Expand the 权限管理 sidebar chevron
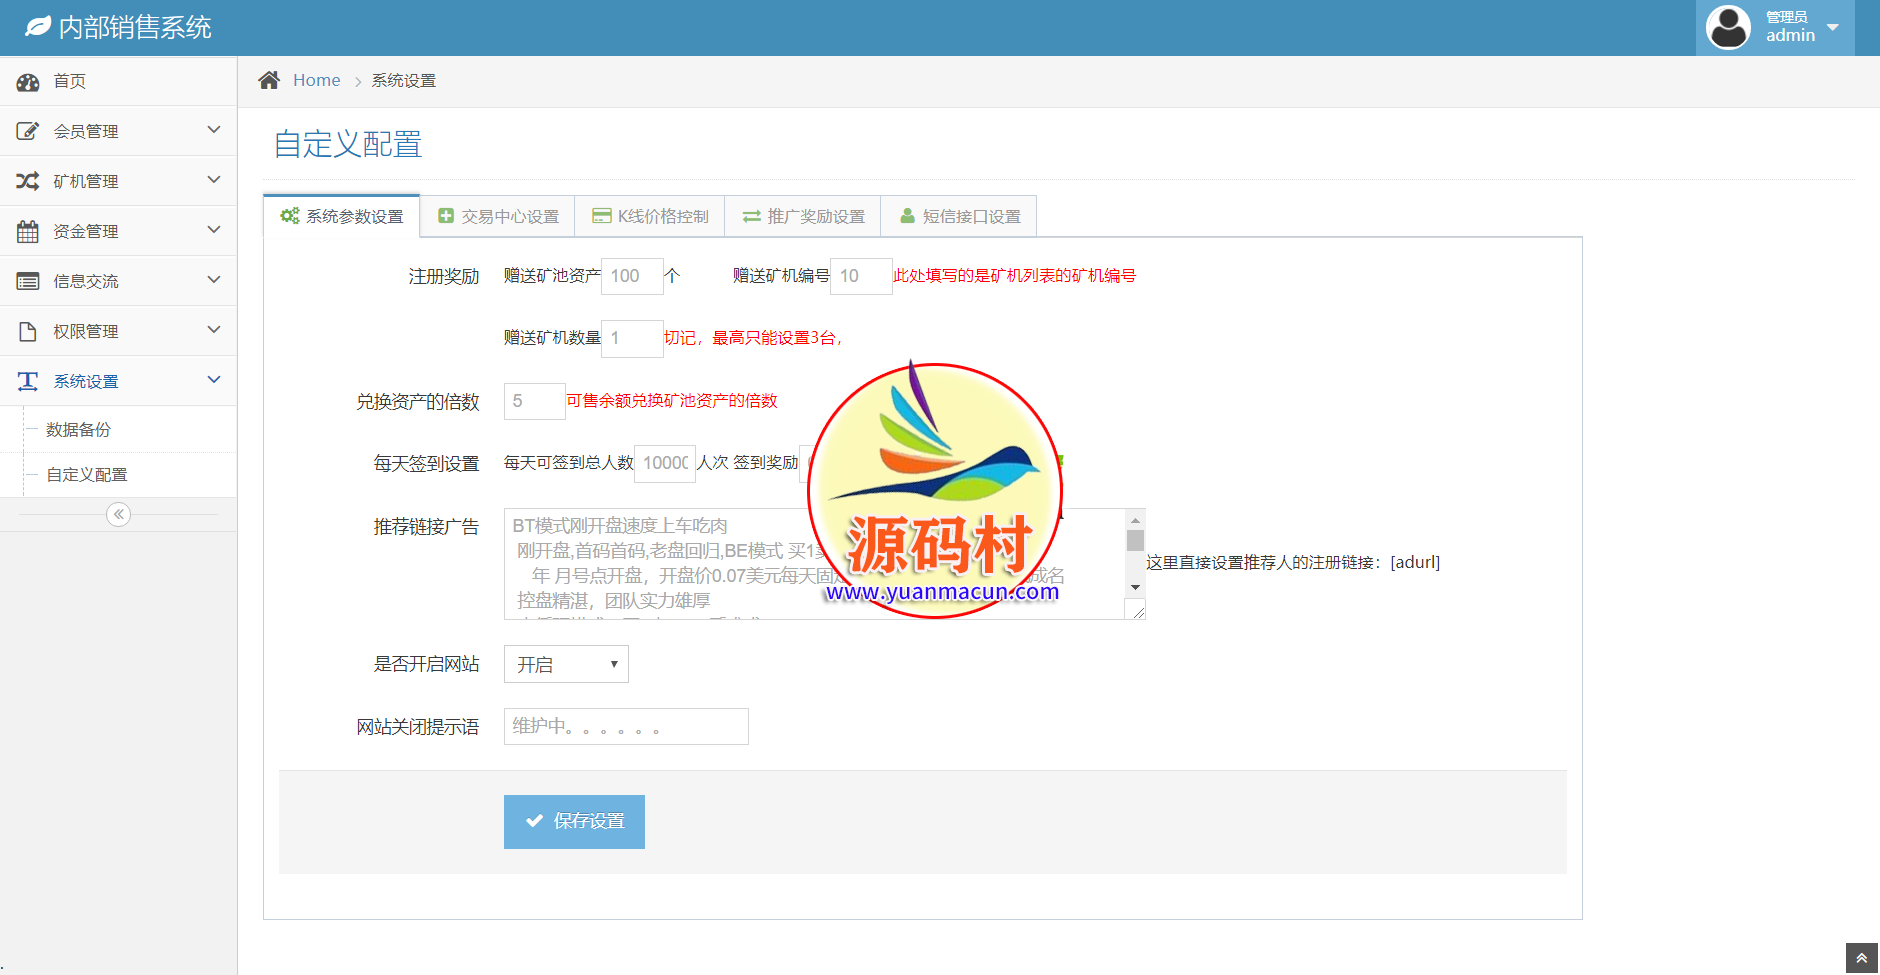This screenshot has width=1880, height=975. pyautogui.click(x=213, y=330)
